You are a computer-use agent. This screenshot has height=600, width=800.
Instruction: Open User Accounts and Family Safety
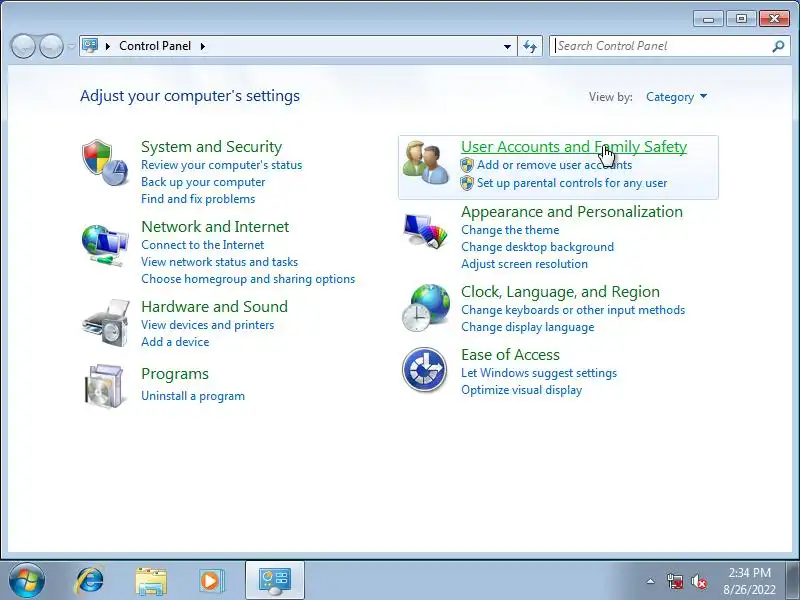(574, 147)
